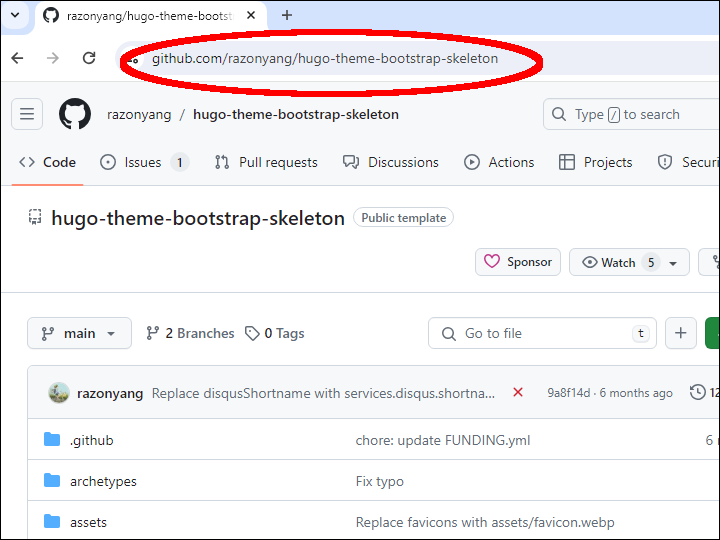Open the assets folder
This screenshot has height=540, width=720.
pyautogui.click(x=88, y=522)
